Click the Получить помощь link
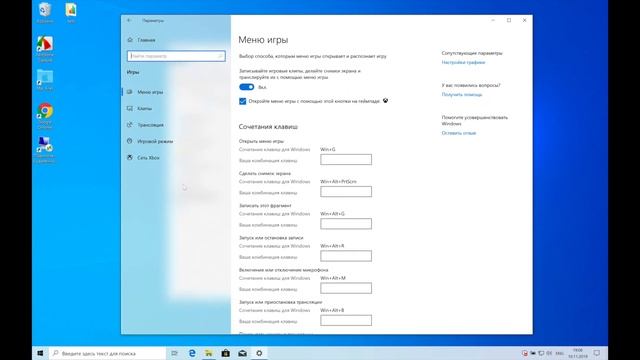Screen dimensions: 640x360 tap(462, 95)
